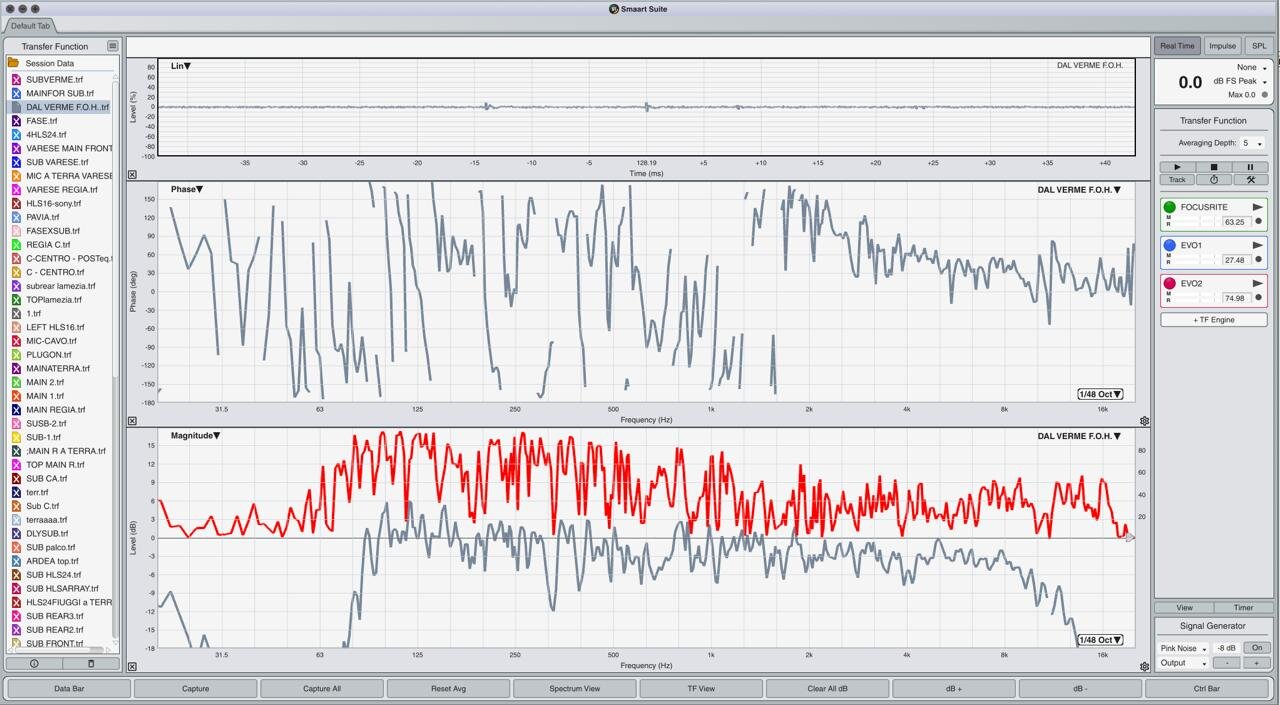Open the wrench and hammer tools button
1280x705 pixels.
coord(1250,180)
